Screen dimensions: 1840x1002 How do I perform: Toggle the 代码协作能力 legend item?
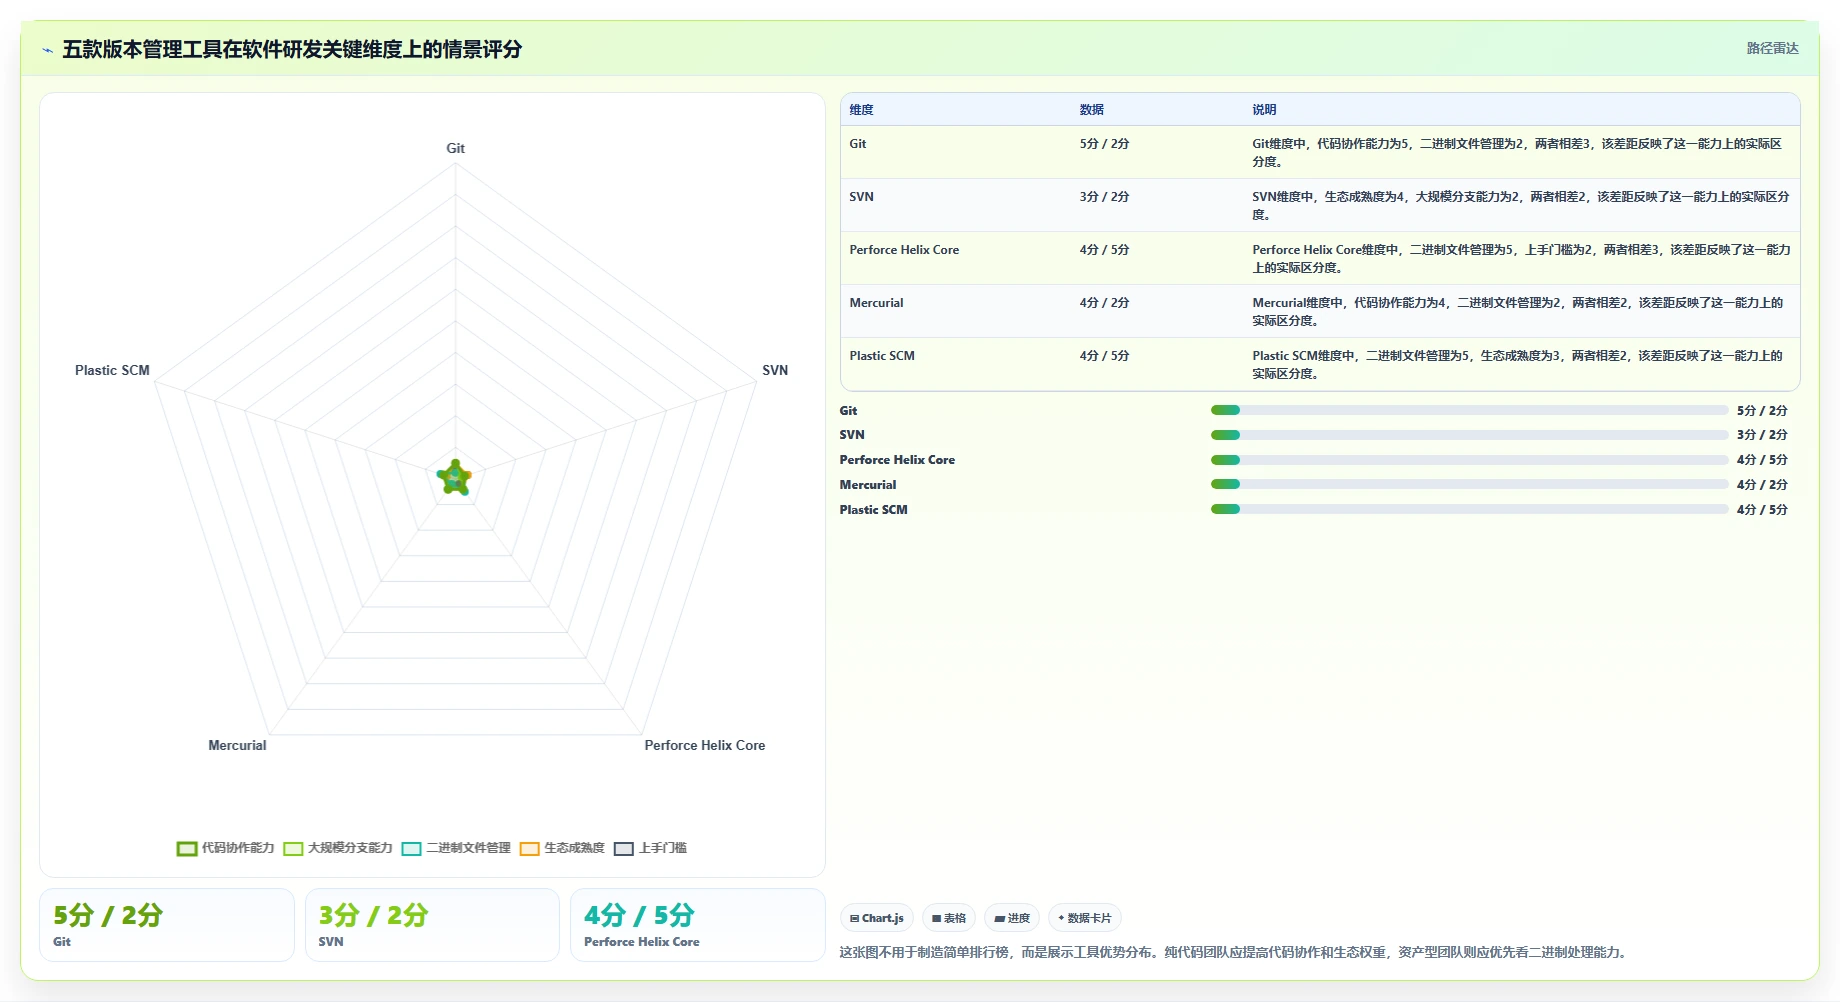tap(226, 848)
